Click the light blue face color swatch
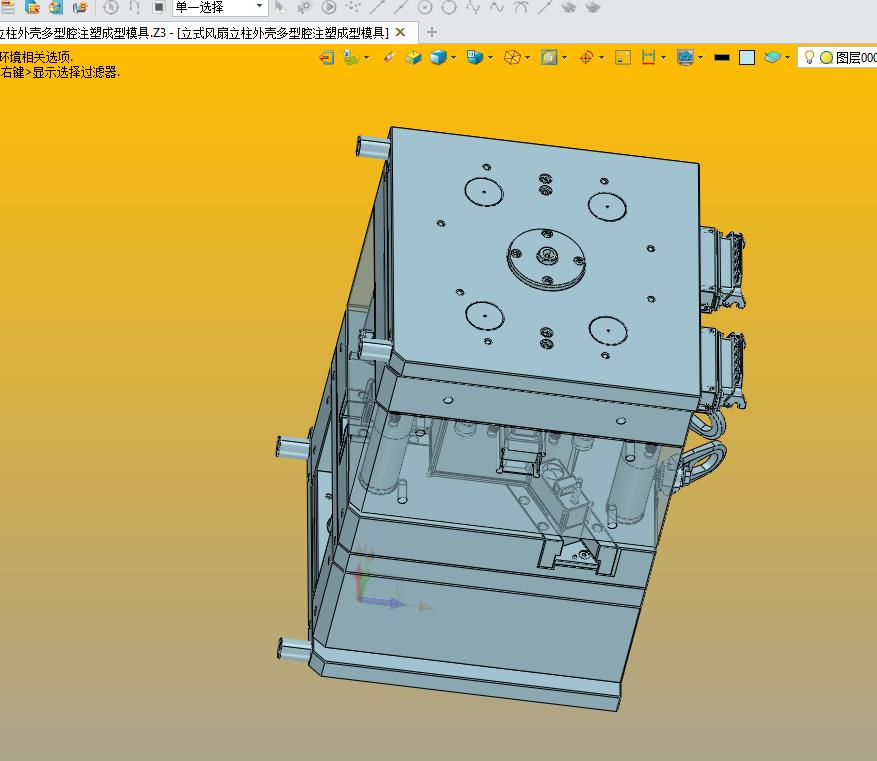Viewport: 877px width, 761px height. click(747, 58)
